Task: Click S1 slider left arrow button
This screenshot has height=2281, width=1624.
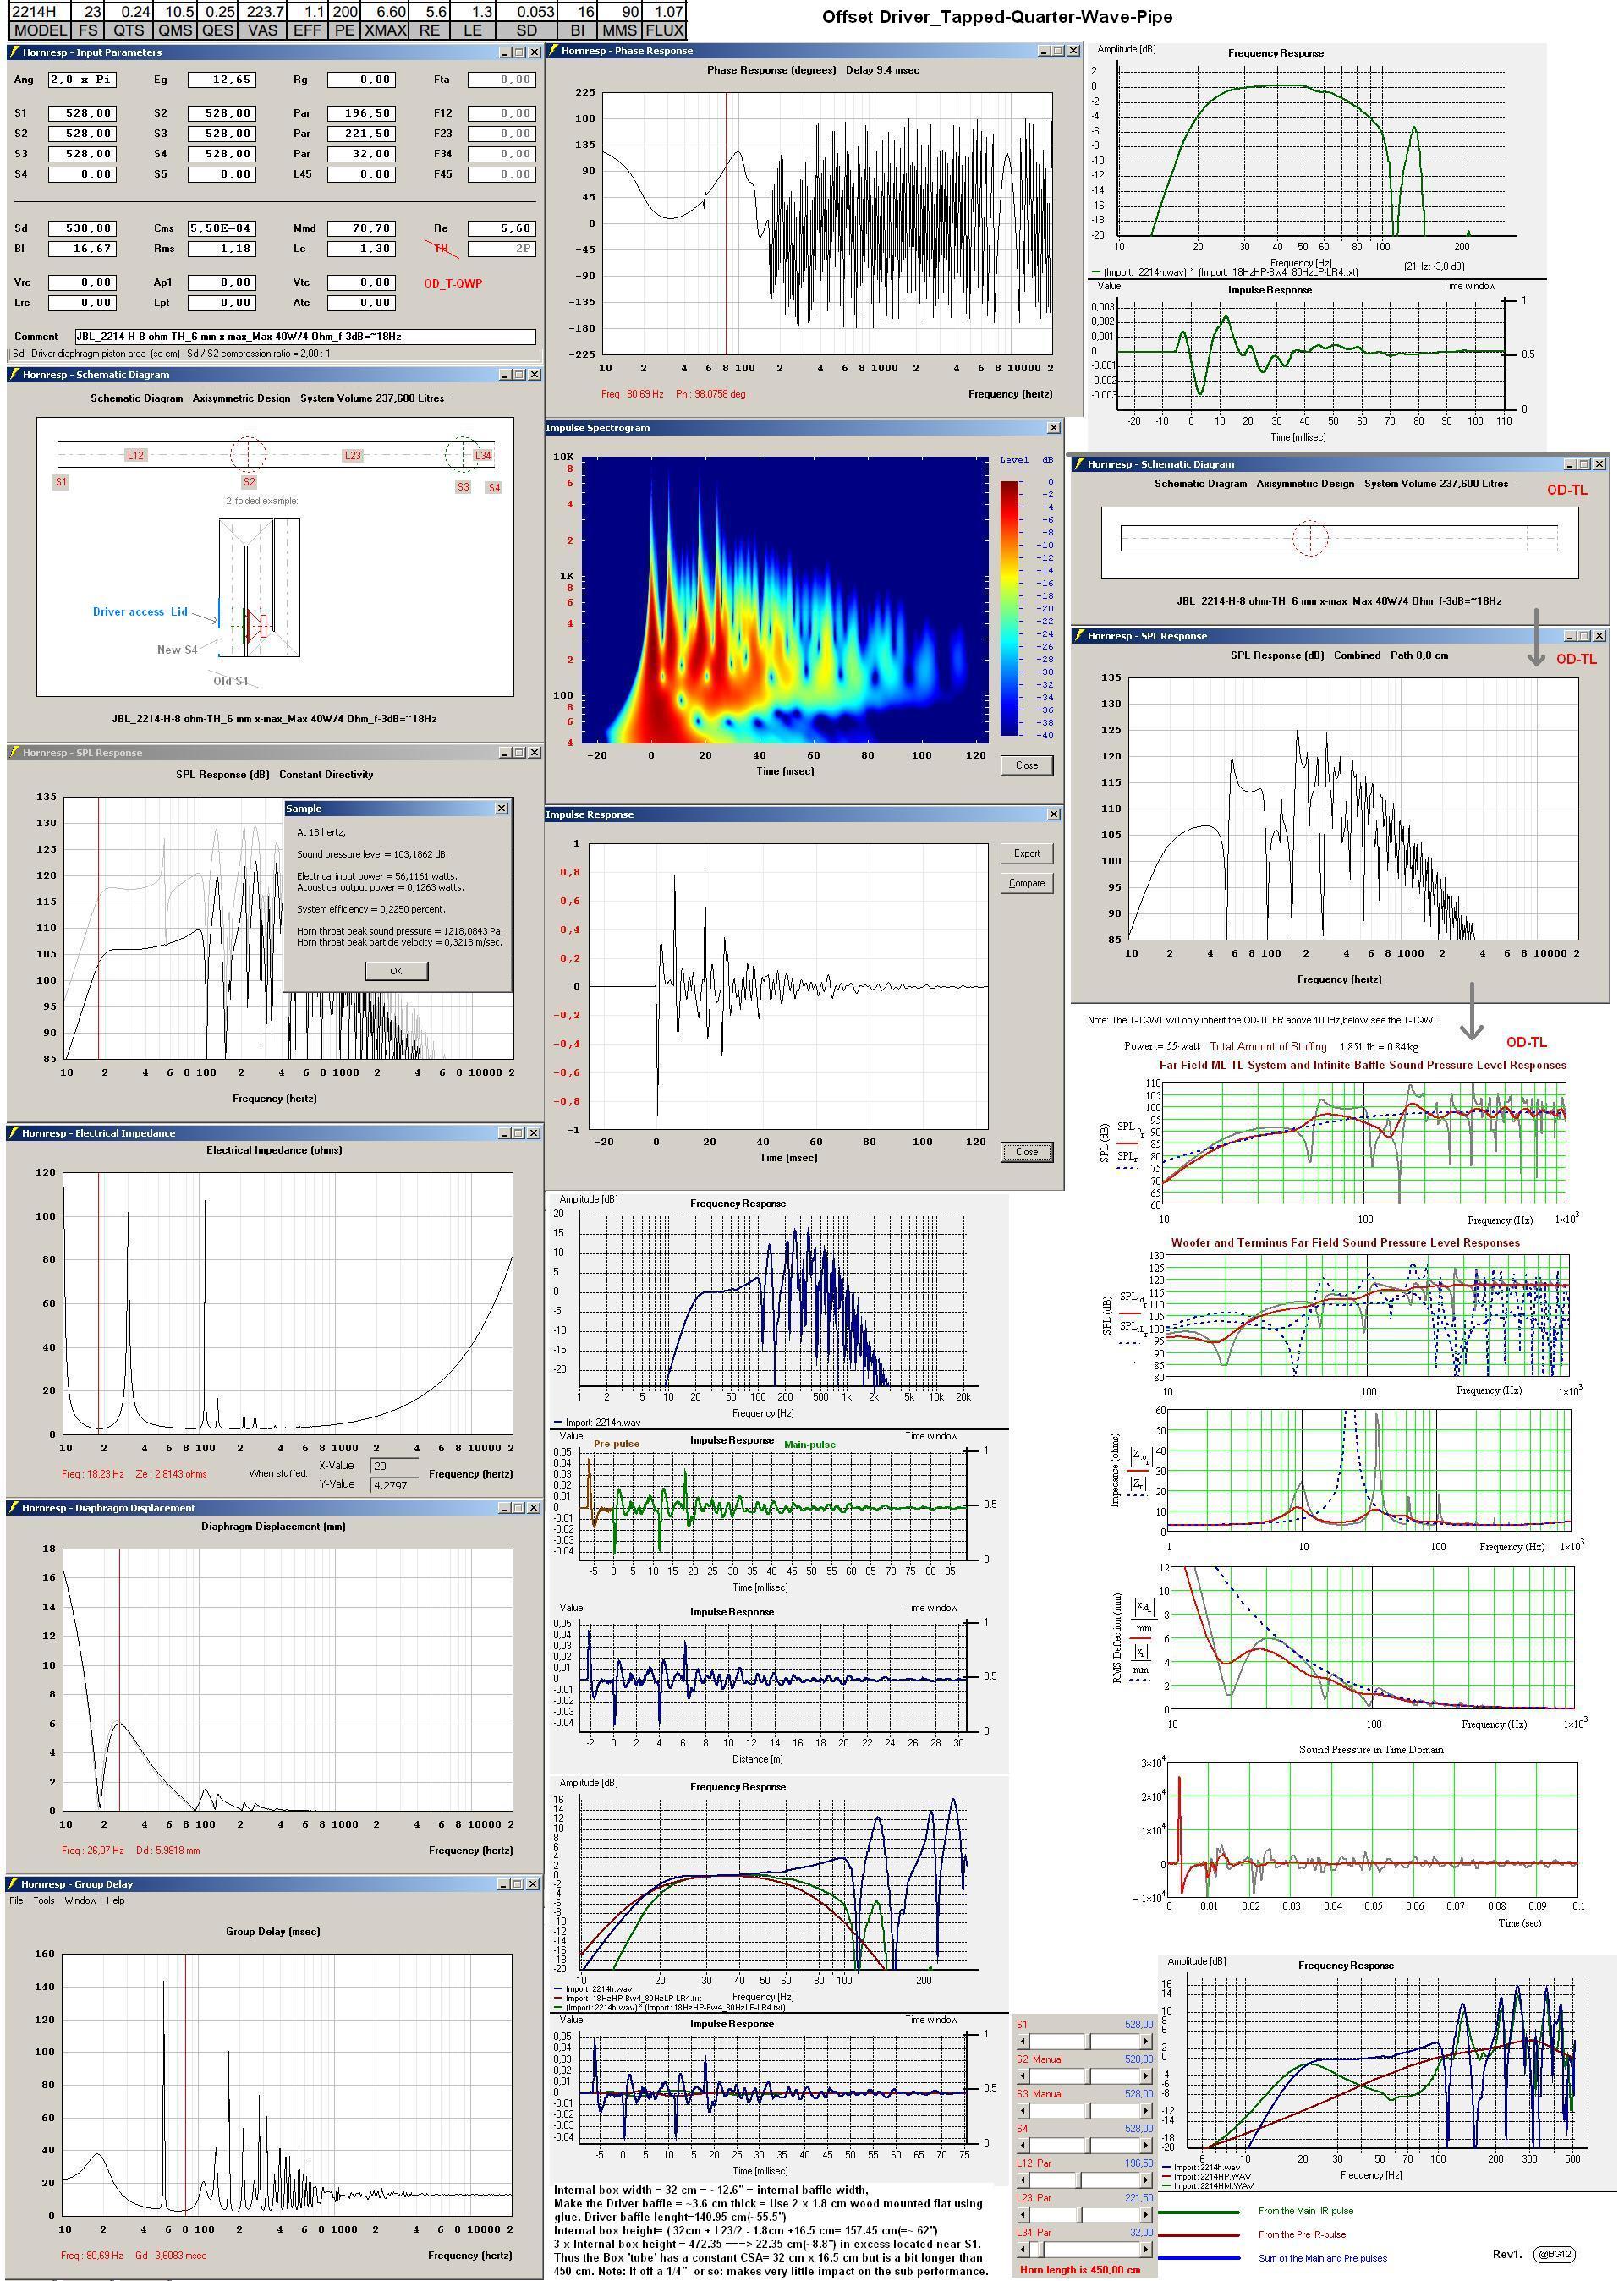Action: coord(1023,2041)
